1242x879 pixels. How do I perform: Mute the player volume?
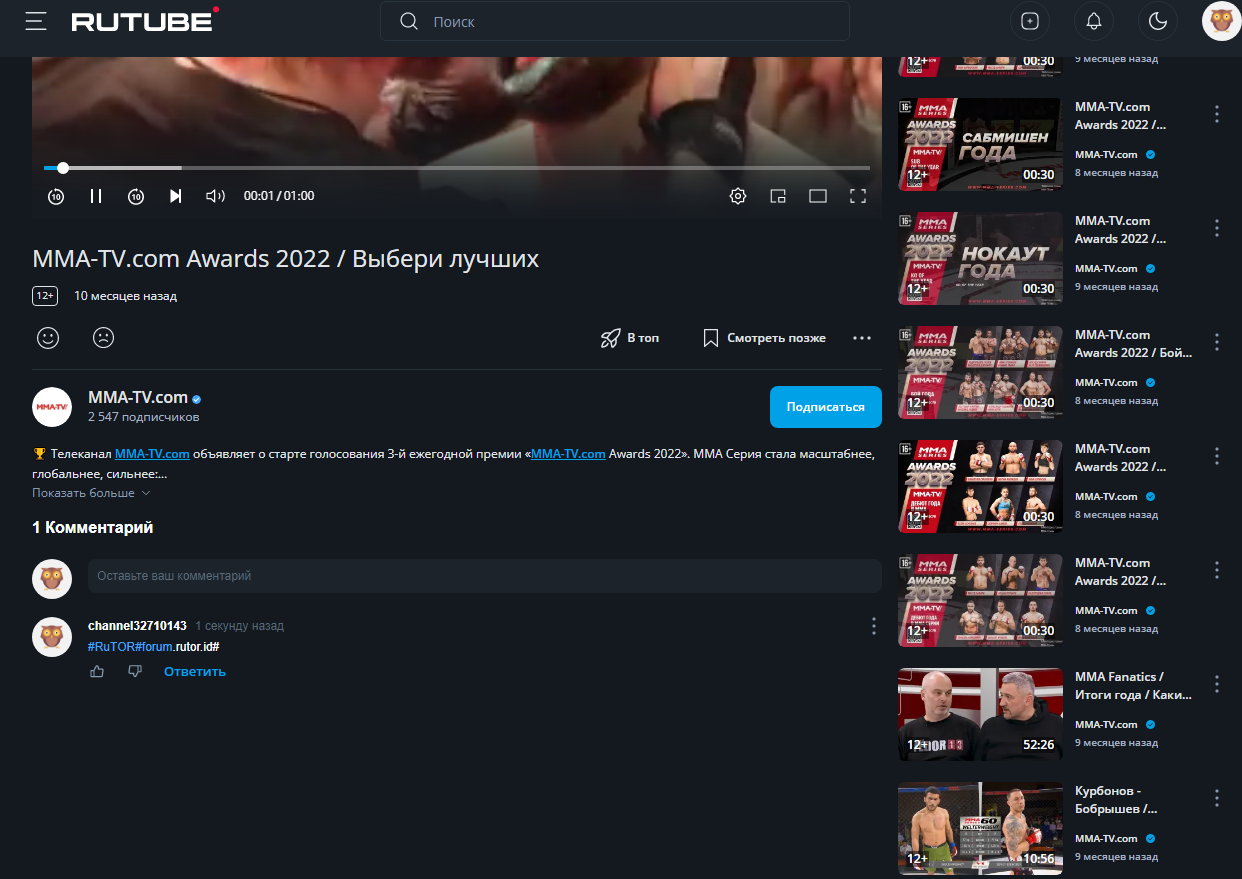point(215,196)
